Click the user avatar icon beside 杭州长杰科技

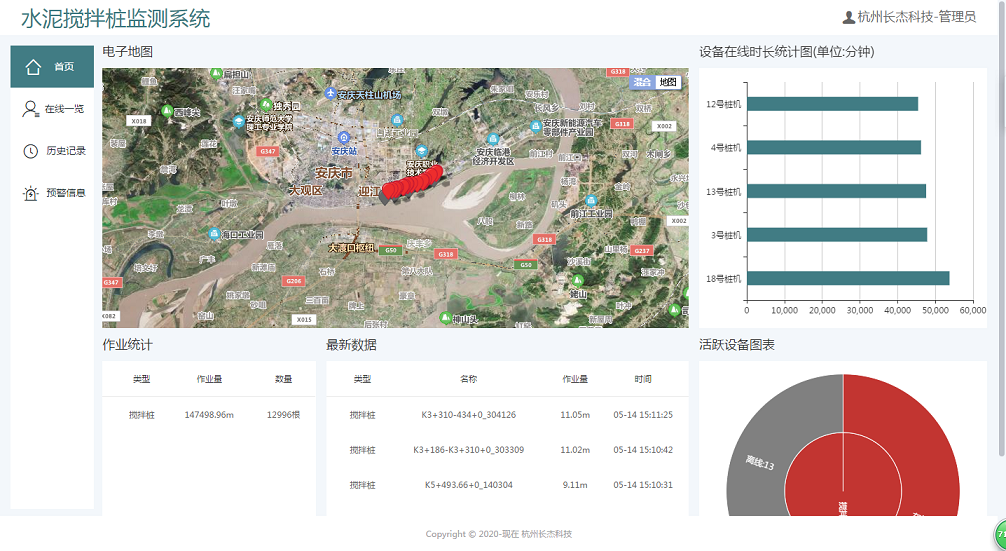pyautogui.click(x=849, y=17)
